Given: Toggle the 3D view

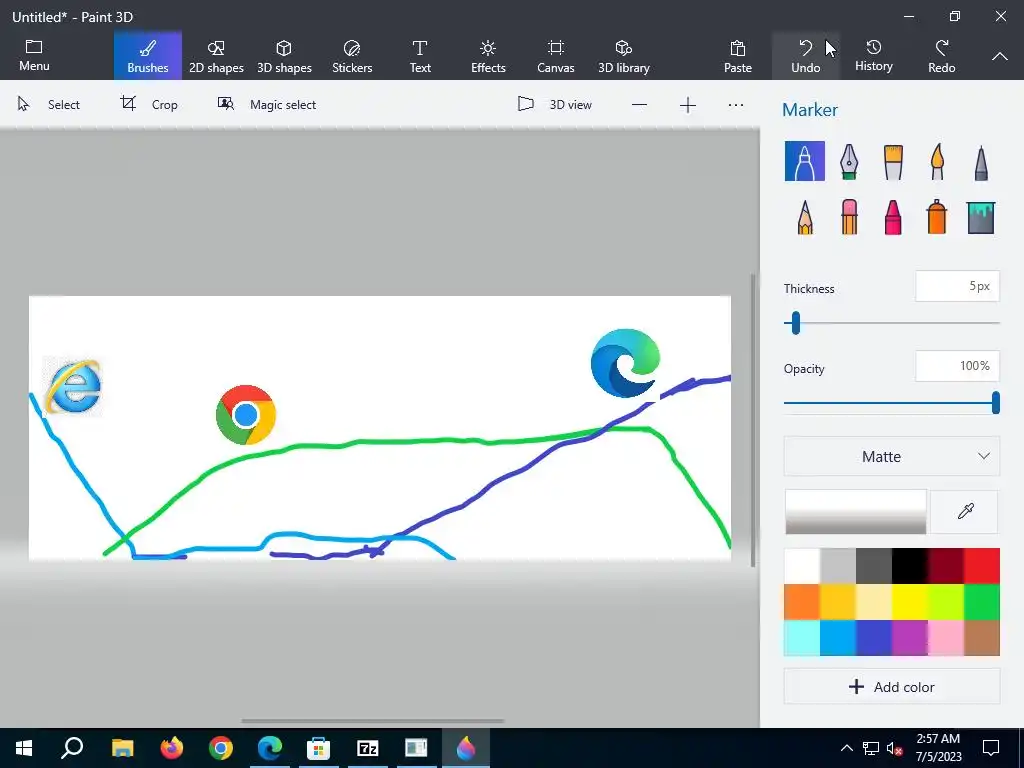Looking at the screenshot, I should point(555,104).
